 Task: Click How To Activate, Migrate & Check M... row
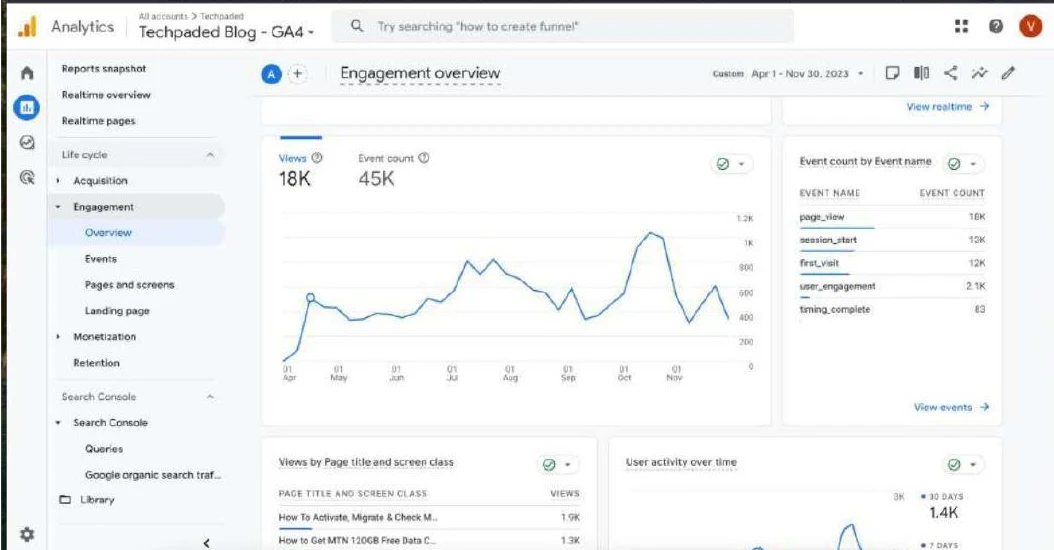tap(429, 518)
